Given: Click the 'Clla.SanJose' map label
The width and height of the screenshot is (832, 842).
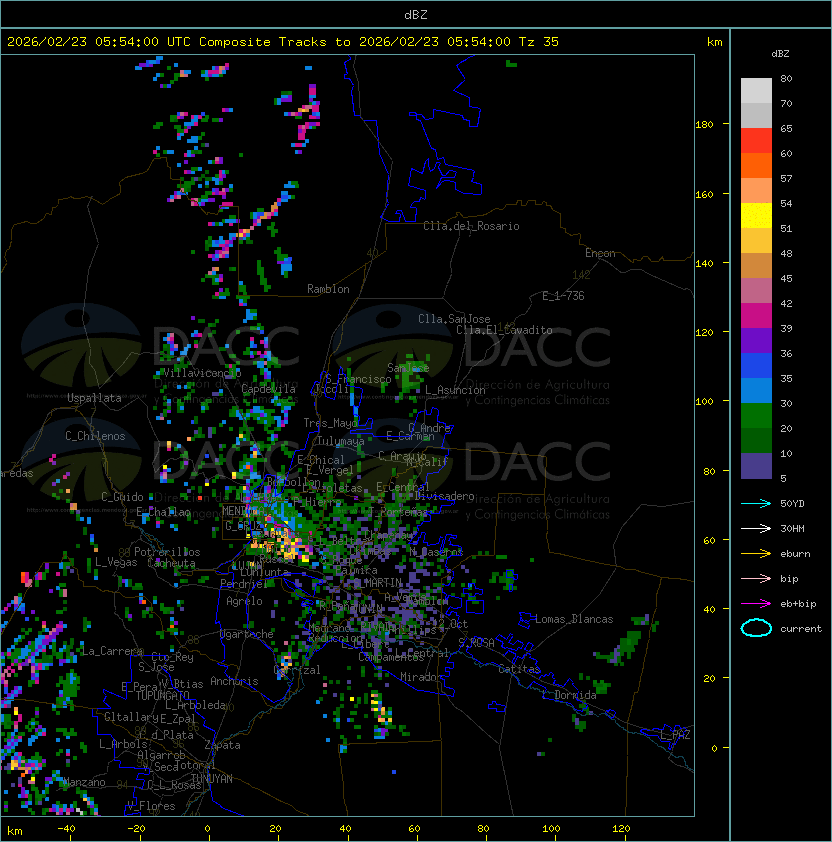Looking at the screenshot, I should click(x=454, y=319).
